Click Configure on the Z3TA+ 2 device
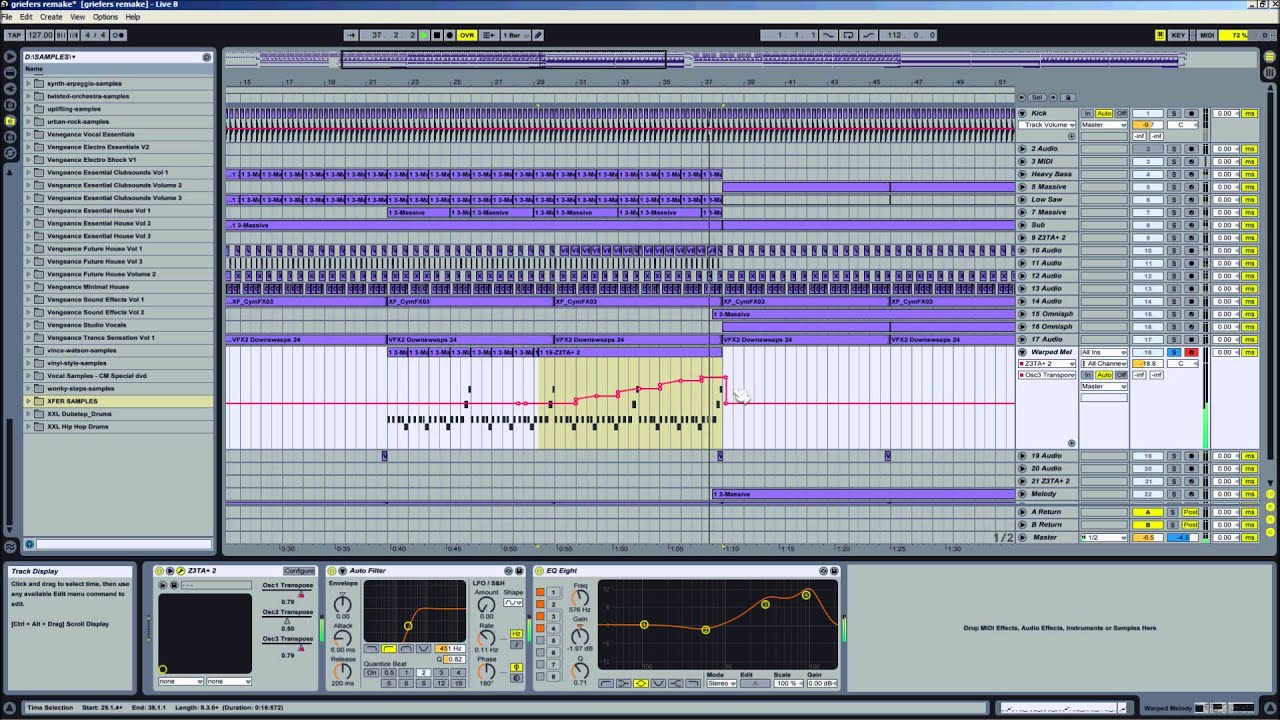 coord(298,571)
